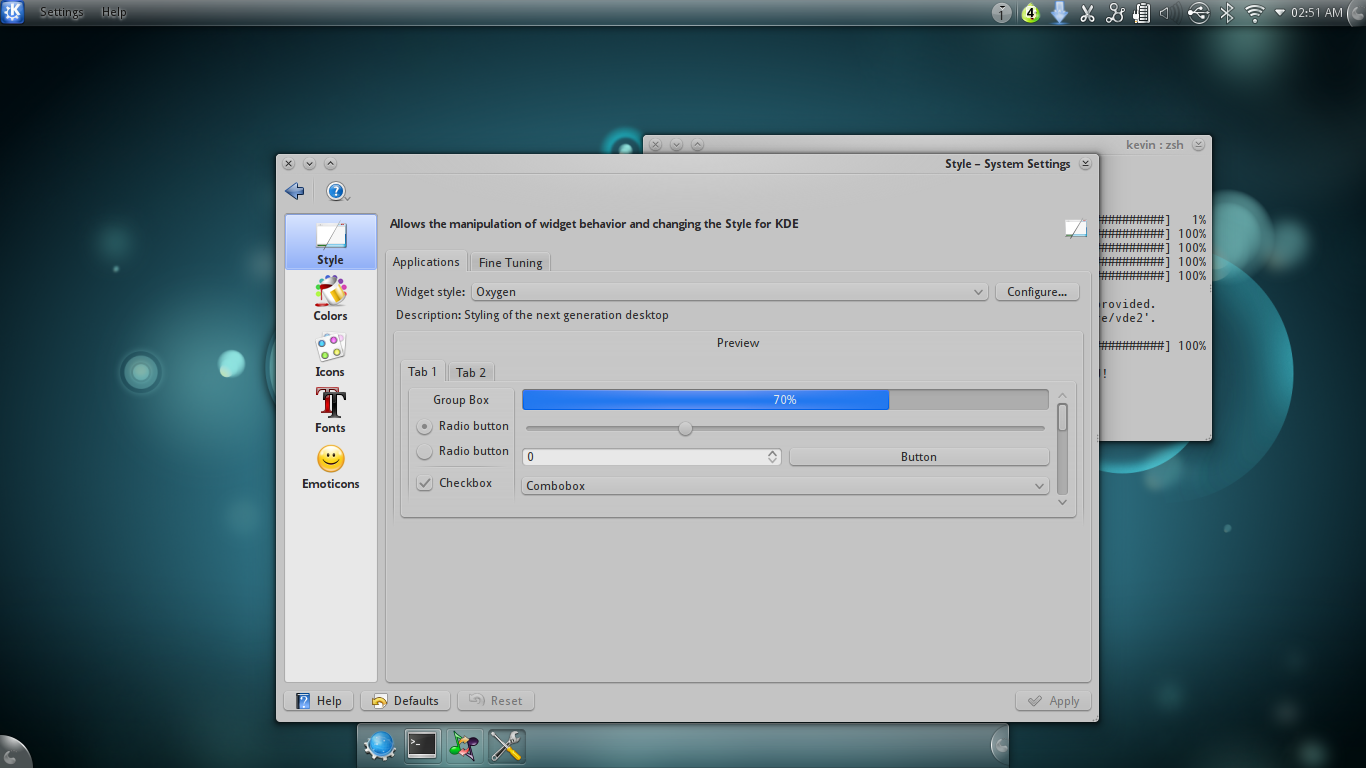Image resolution: width=1366 pixels, height=768 pixels.
Task: Click the style module icon at header right
Action: pyautogui.click(x=1076, y=228)
